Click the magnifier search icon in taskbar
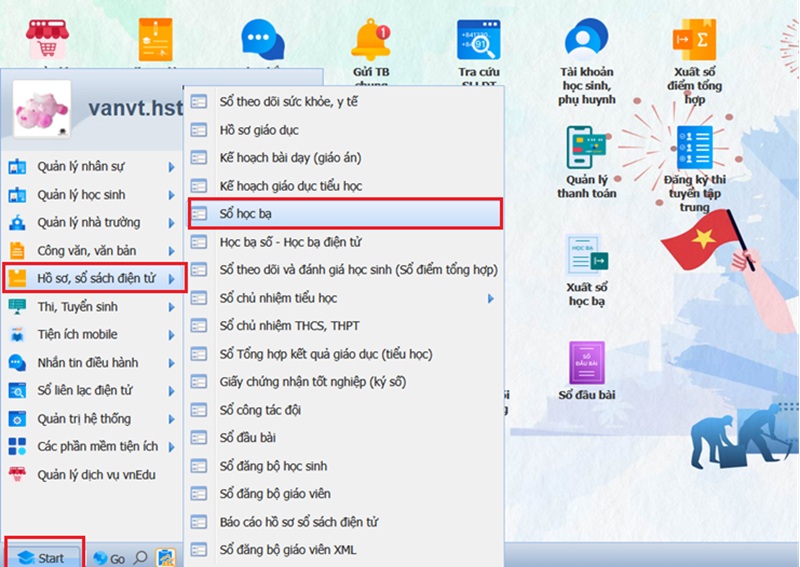 [140, 558]
